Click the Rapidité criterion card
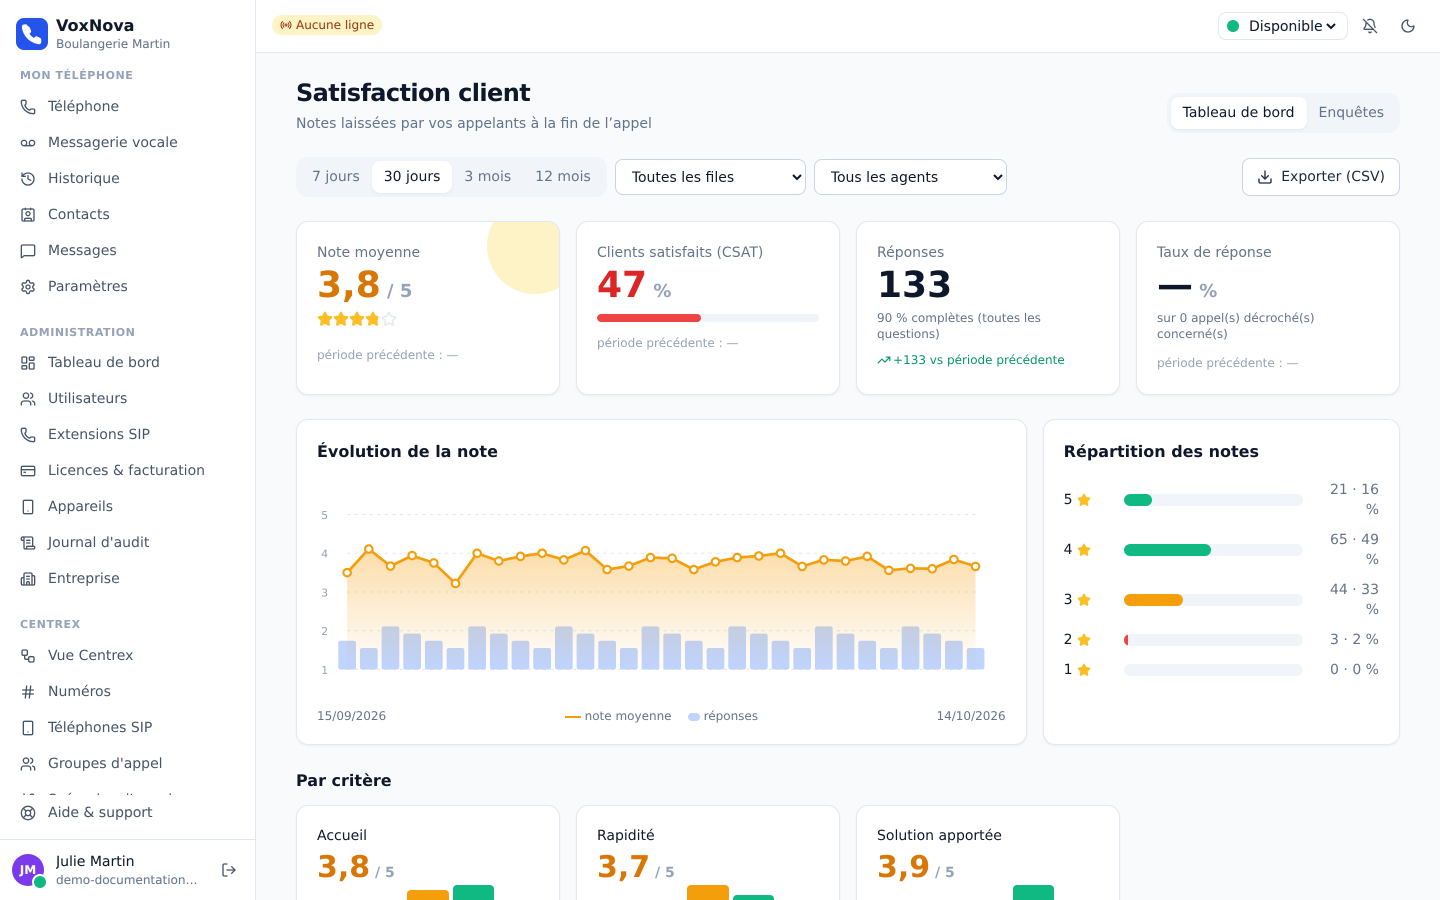This screenshot has width=1440, height=900. point(708,853)
